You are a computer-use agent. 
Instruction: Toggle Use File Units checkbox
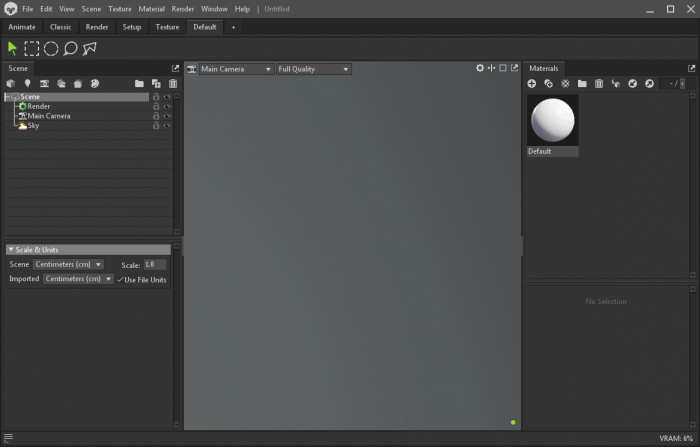(121, 280)
